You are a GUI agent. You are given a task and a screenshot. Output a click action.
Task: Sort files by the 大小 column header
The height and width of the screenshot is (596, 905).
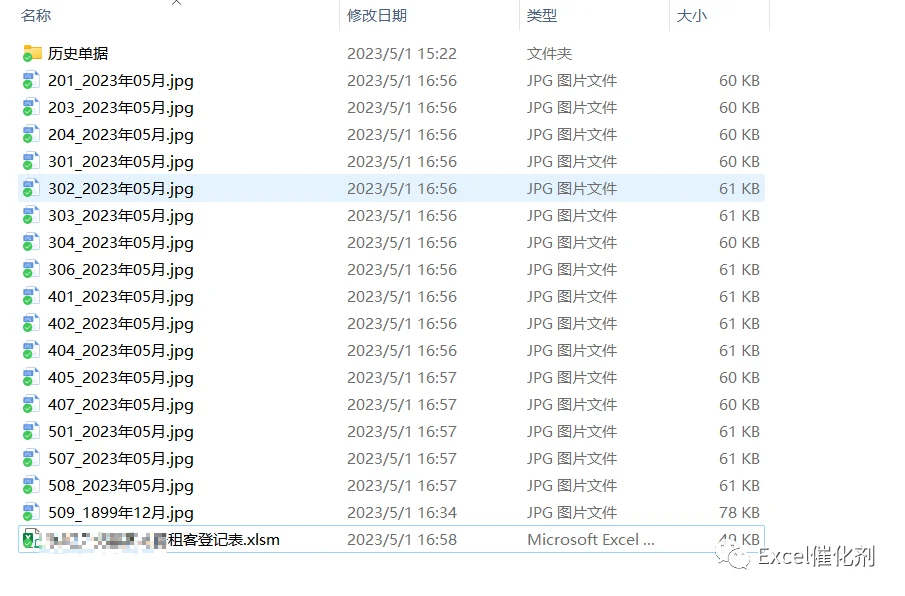click(691, 16)
